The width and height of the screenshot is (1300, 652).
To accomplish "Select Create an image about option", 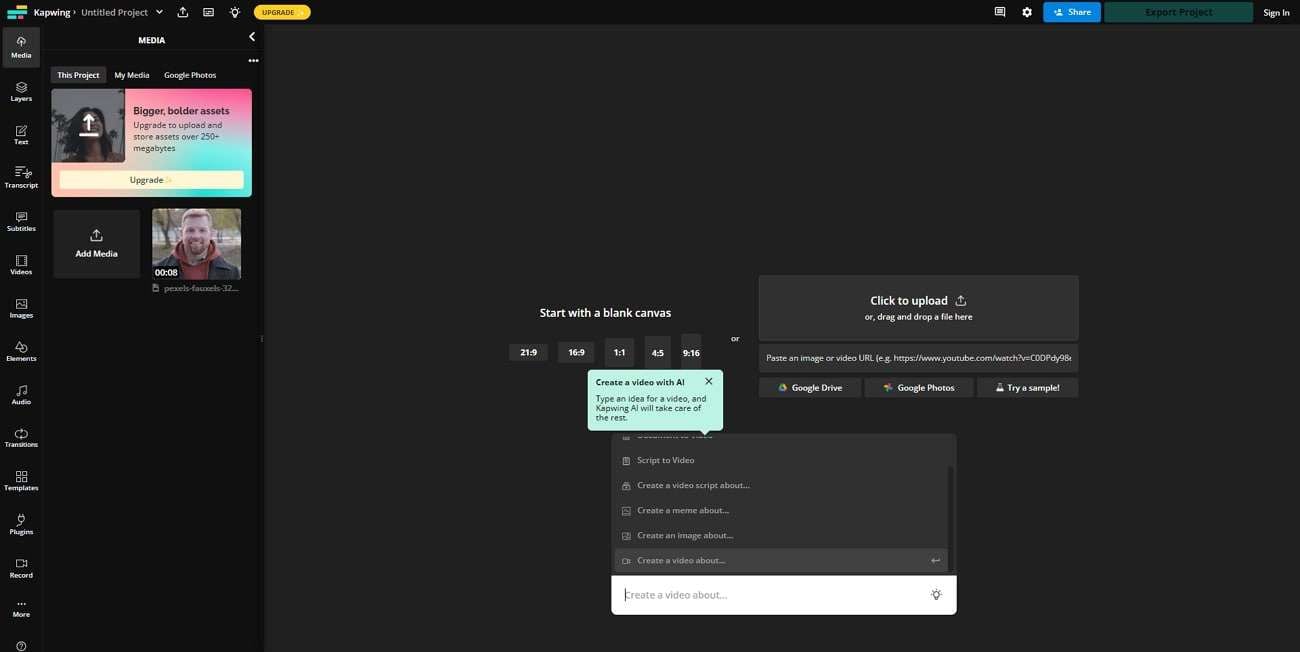I will [781, 535].
